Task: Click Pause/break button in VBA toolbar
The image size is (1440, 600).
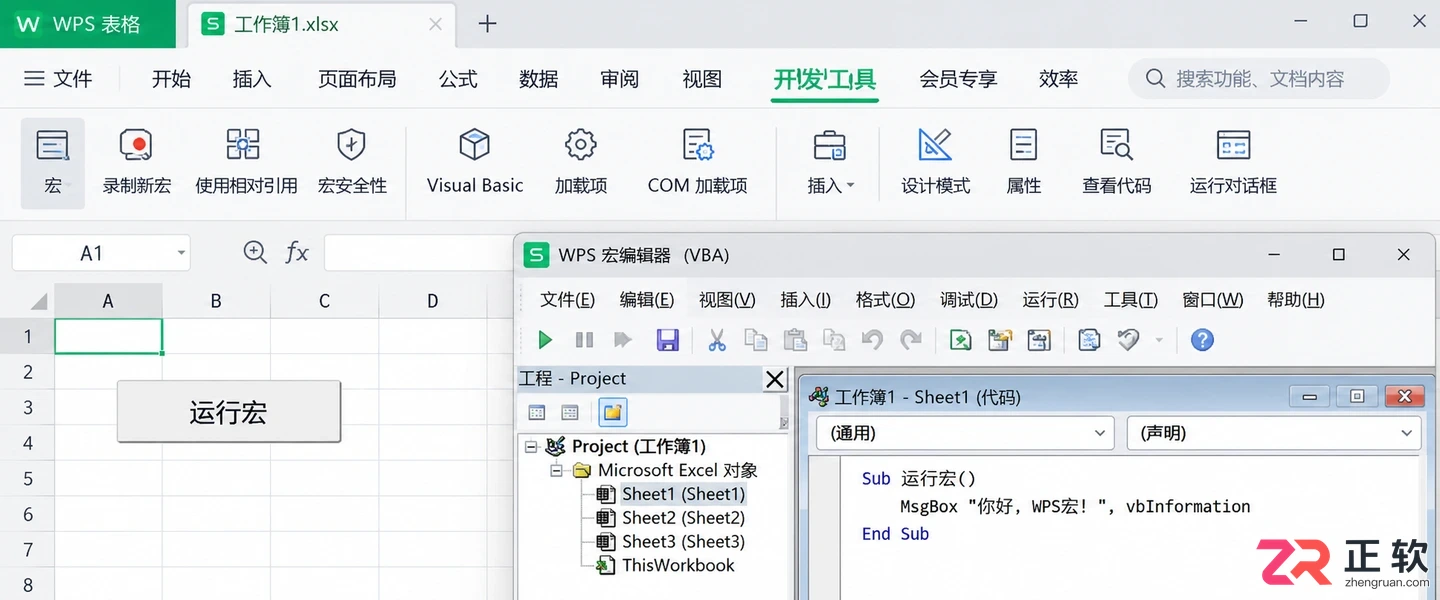Action: [x=584, y=340]
